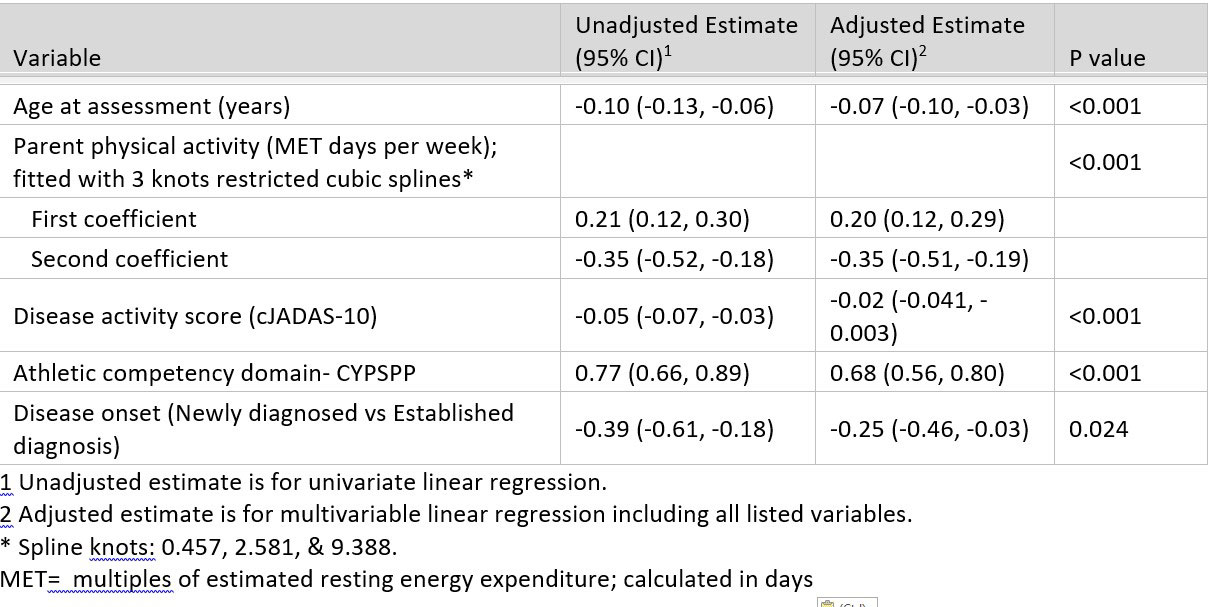Click the Variable column header cell
This screenshot has width=1213, height=607.
pyautogui.click(x=58, y=58)
